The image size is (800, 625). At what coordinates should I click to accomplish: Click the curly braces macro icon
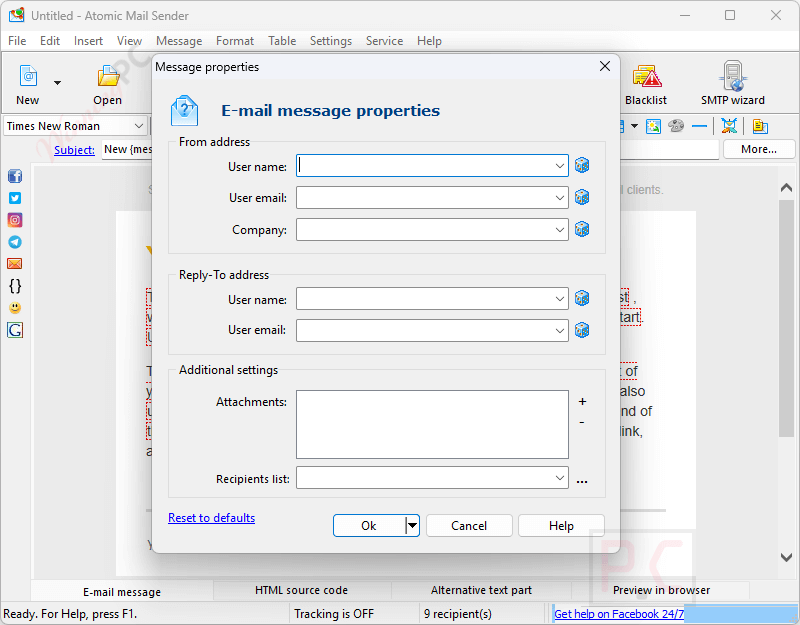click(x=15, y=286)
